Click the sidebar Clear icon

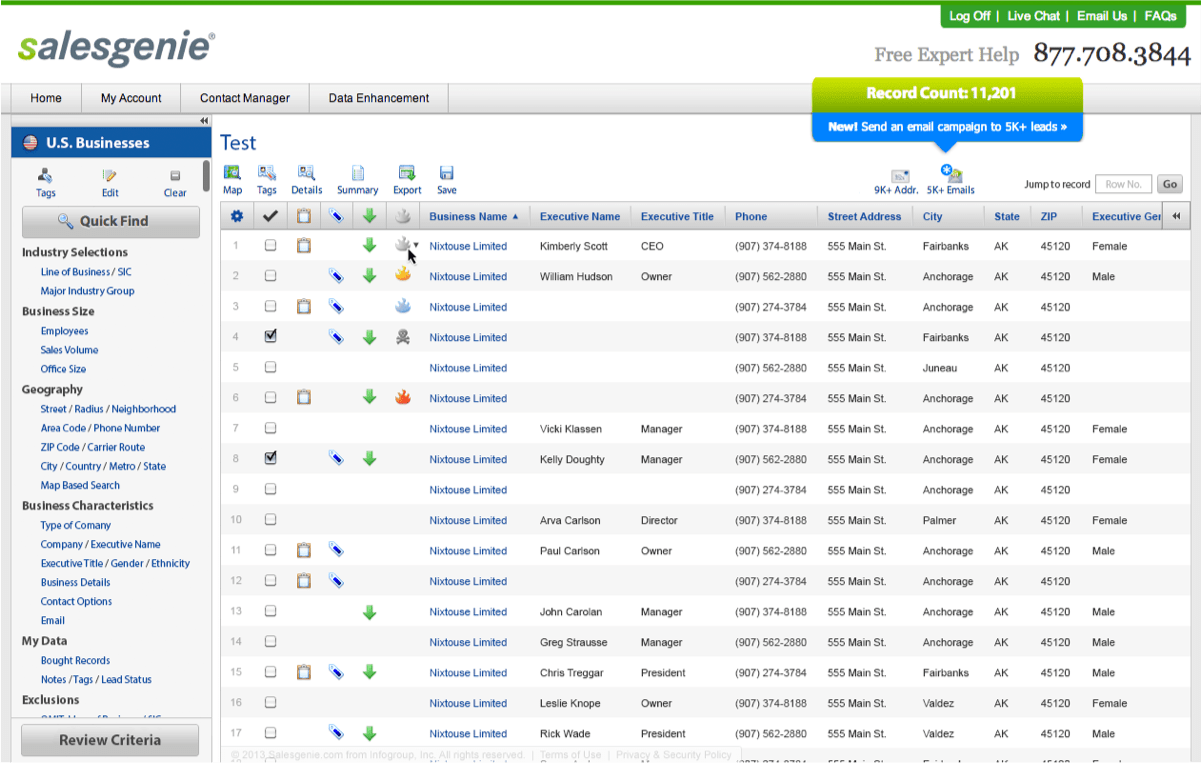coord(175,175)
